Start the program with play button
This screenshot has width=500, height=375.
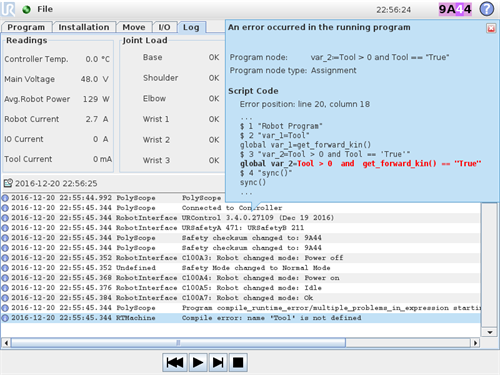coord(198,362)
